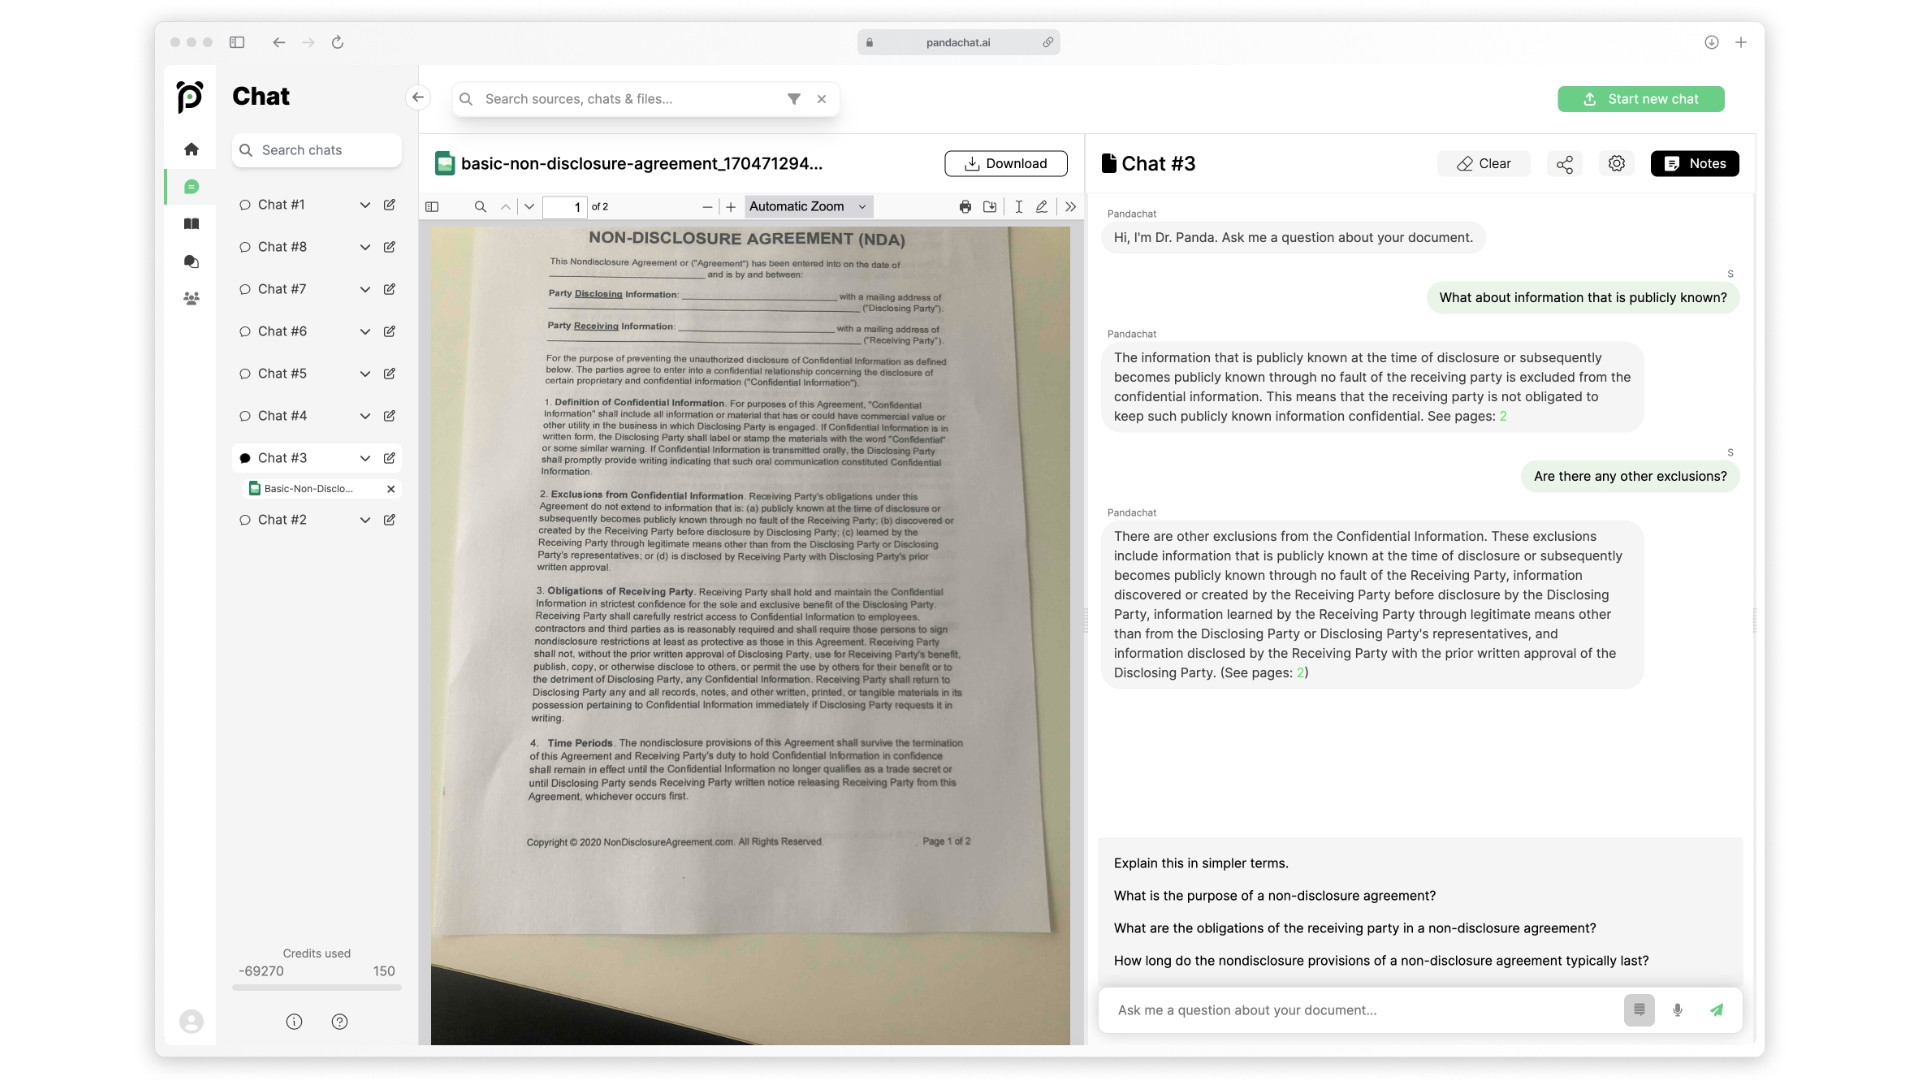The height and width of the screenshot is (1080, 1920).
Task: Select suggestion about purpose of non-disclosure agreement
Action: [1275, 896]
